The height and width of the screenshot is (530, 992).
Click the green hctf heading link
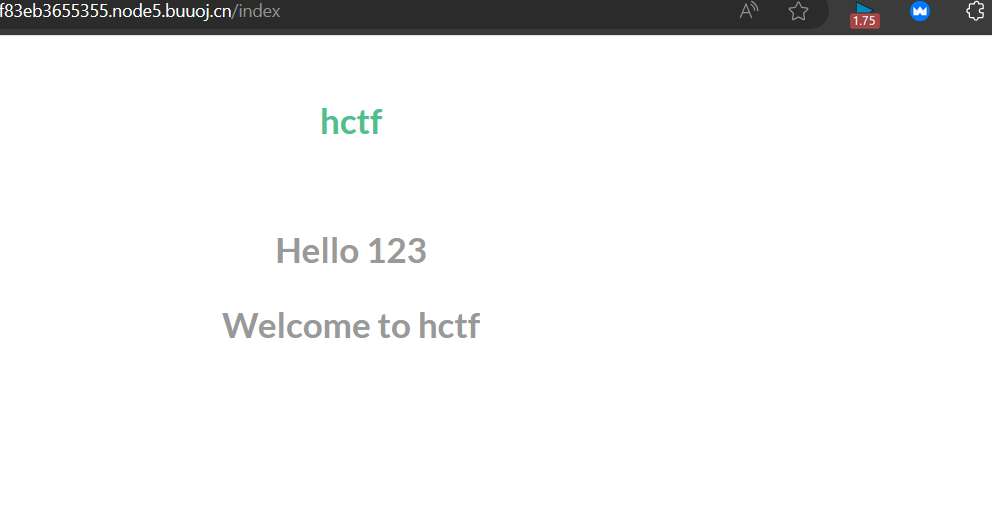coord(351,121)
